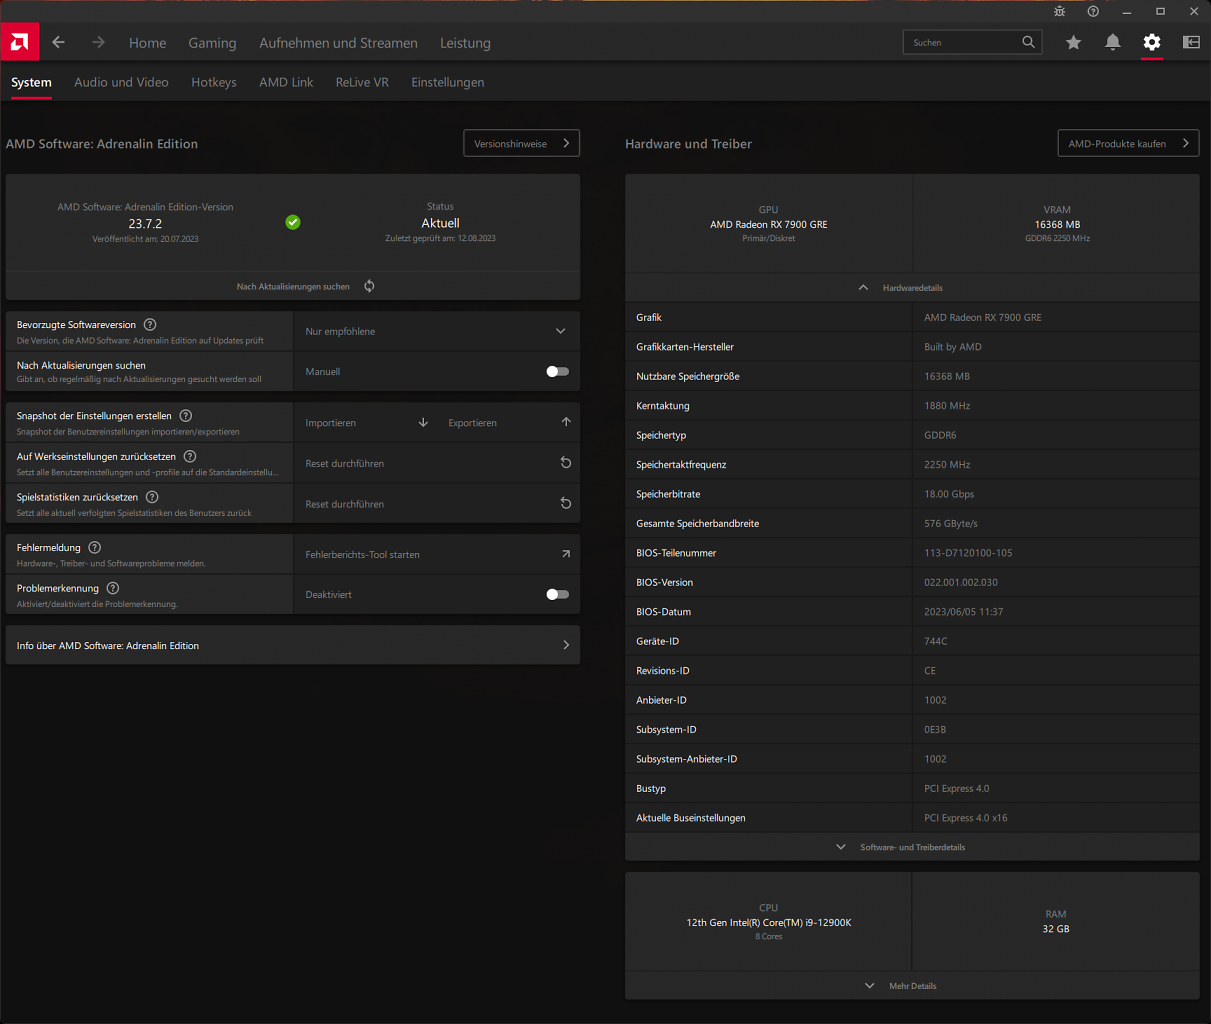
Task: Expand Info über AMD Software row
Action: 293,645
